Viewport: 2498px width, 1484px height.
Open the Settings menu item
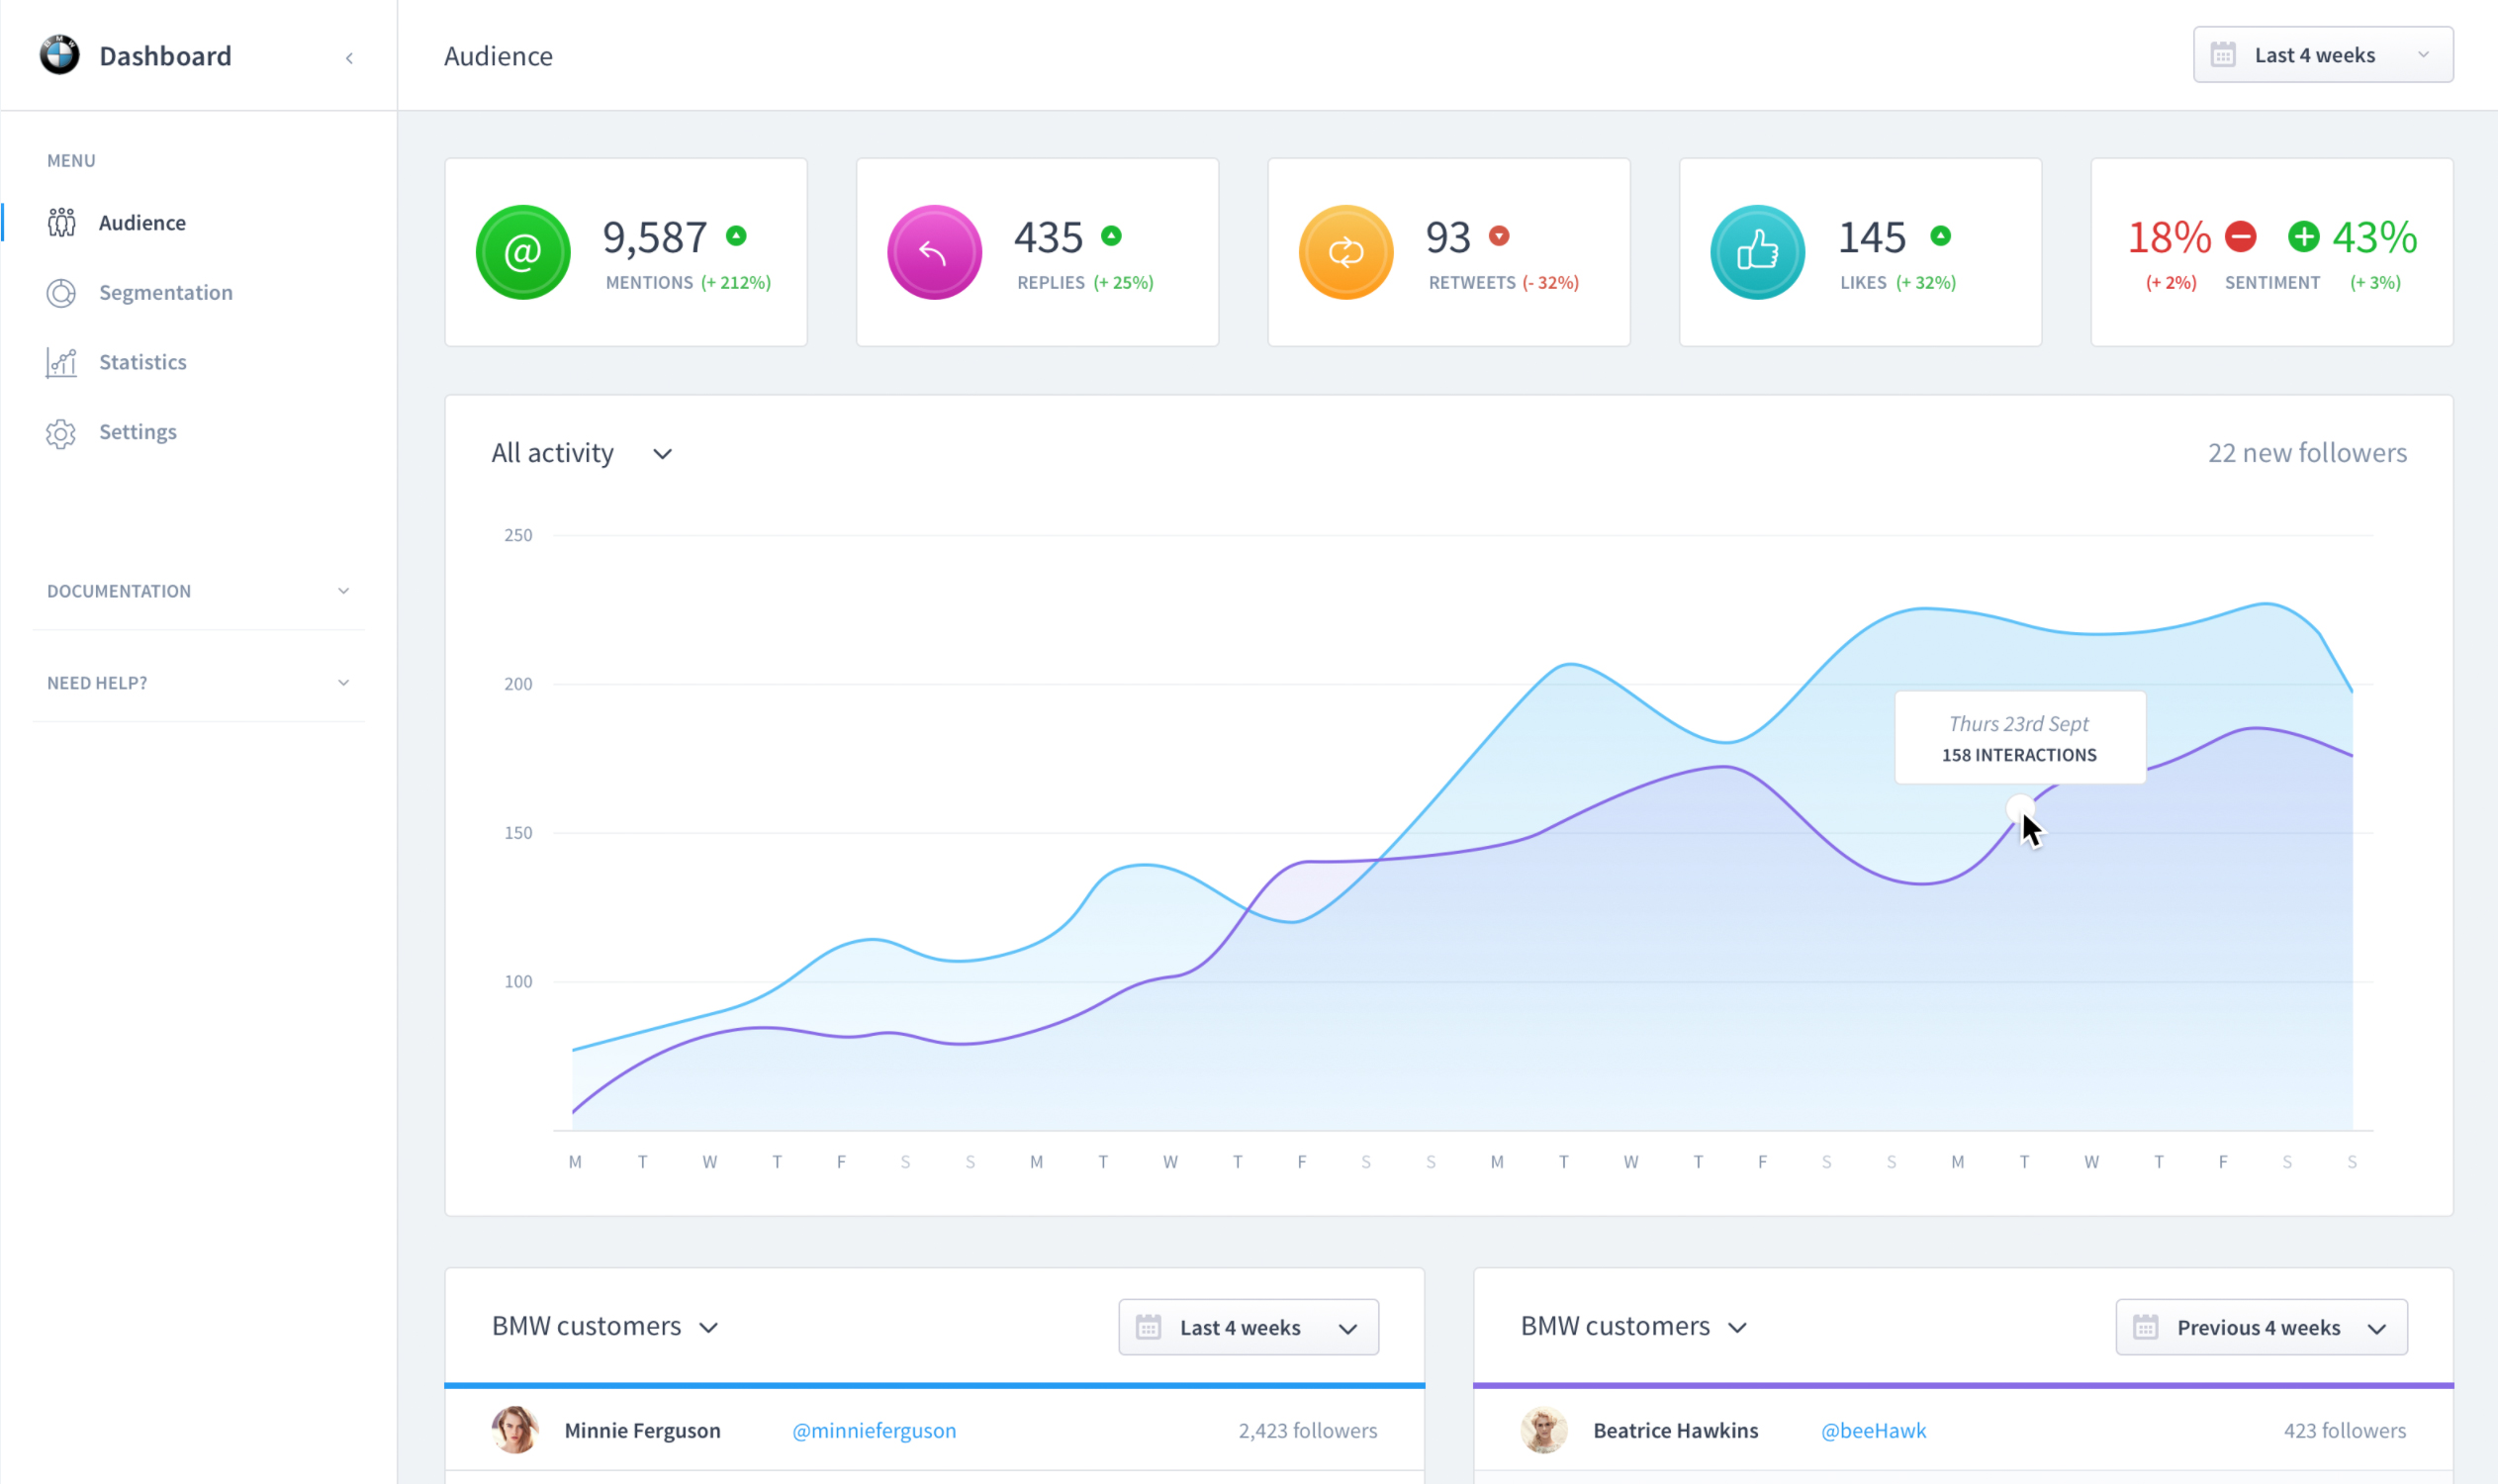(x=137, y=432)
